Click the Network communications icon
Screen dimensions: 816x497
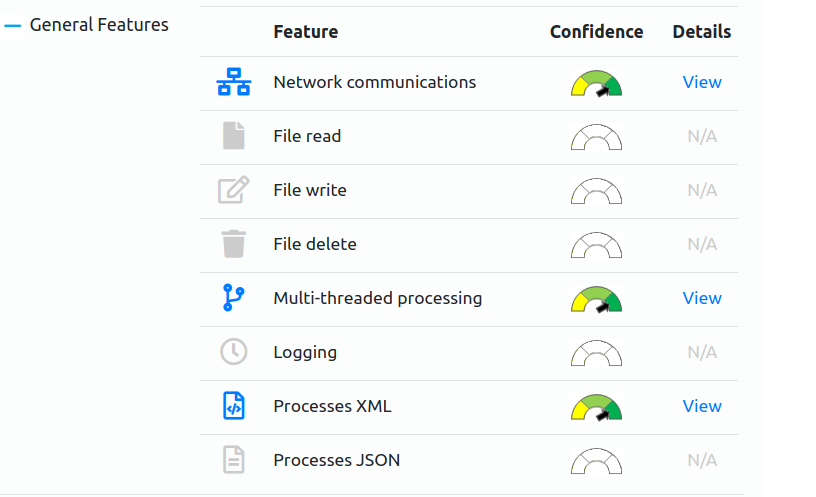pyautogui.click(x=234, y=82)
